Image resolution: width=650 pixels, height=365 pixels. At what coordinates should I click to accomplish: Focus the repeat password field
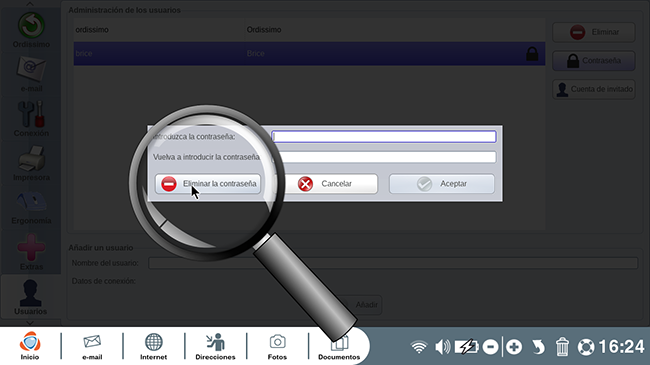[x=384, y=157]
